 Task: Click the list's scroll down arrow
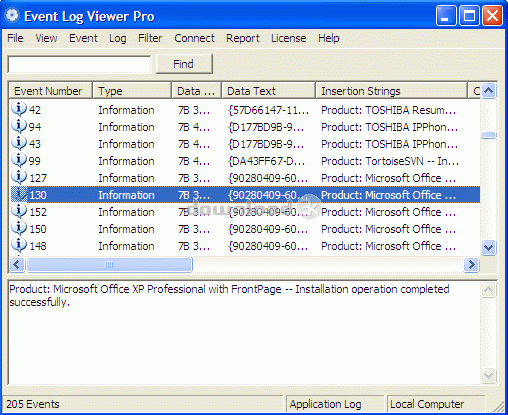[488, 248]
